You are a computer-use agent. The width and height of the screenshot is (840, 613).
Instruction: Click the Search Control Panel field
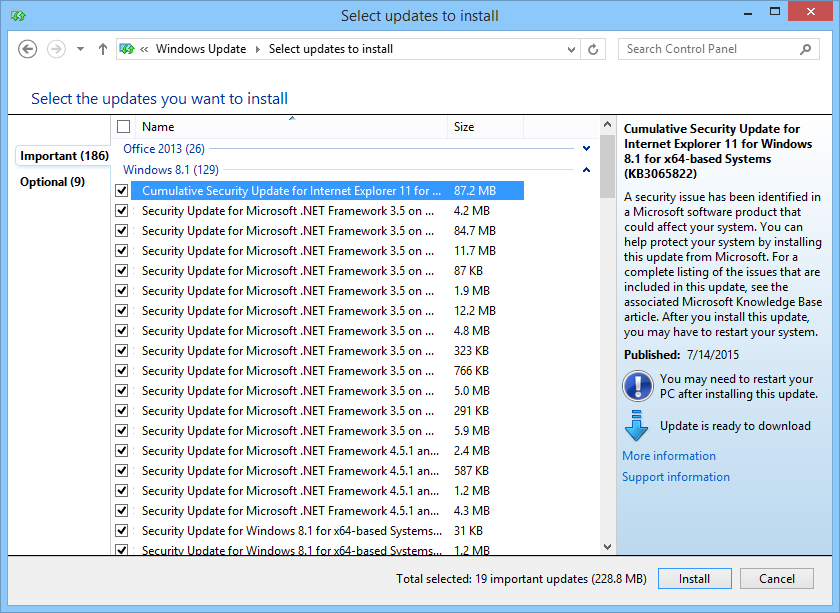718,49
